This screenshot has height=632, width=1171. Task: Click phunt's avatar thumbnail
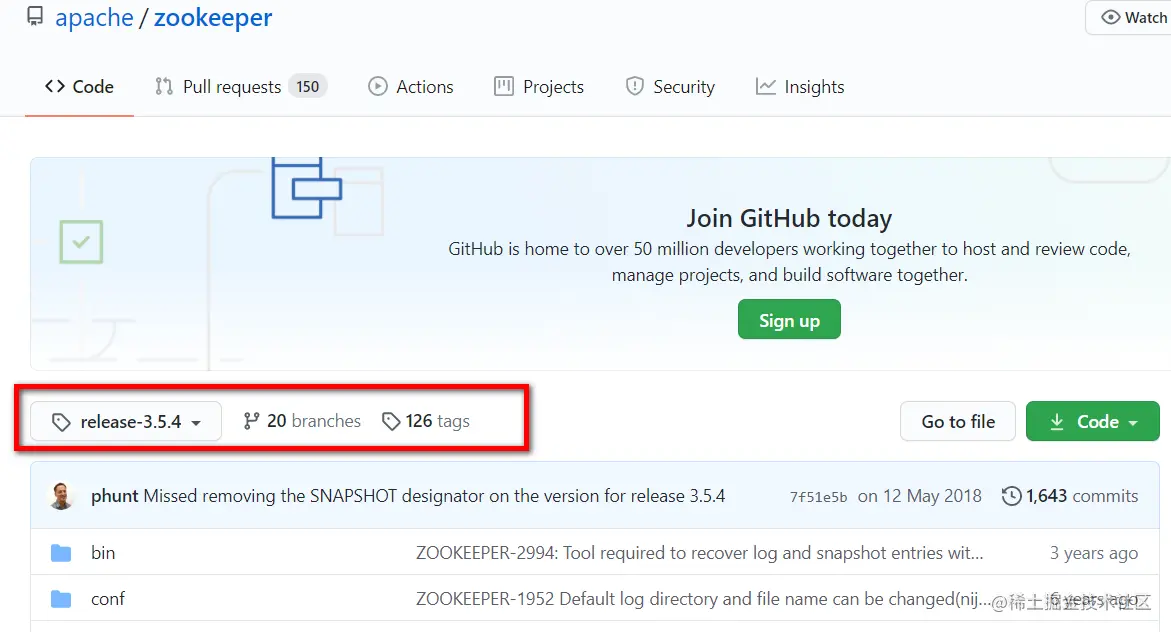[61, 496]
